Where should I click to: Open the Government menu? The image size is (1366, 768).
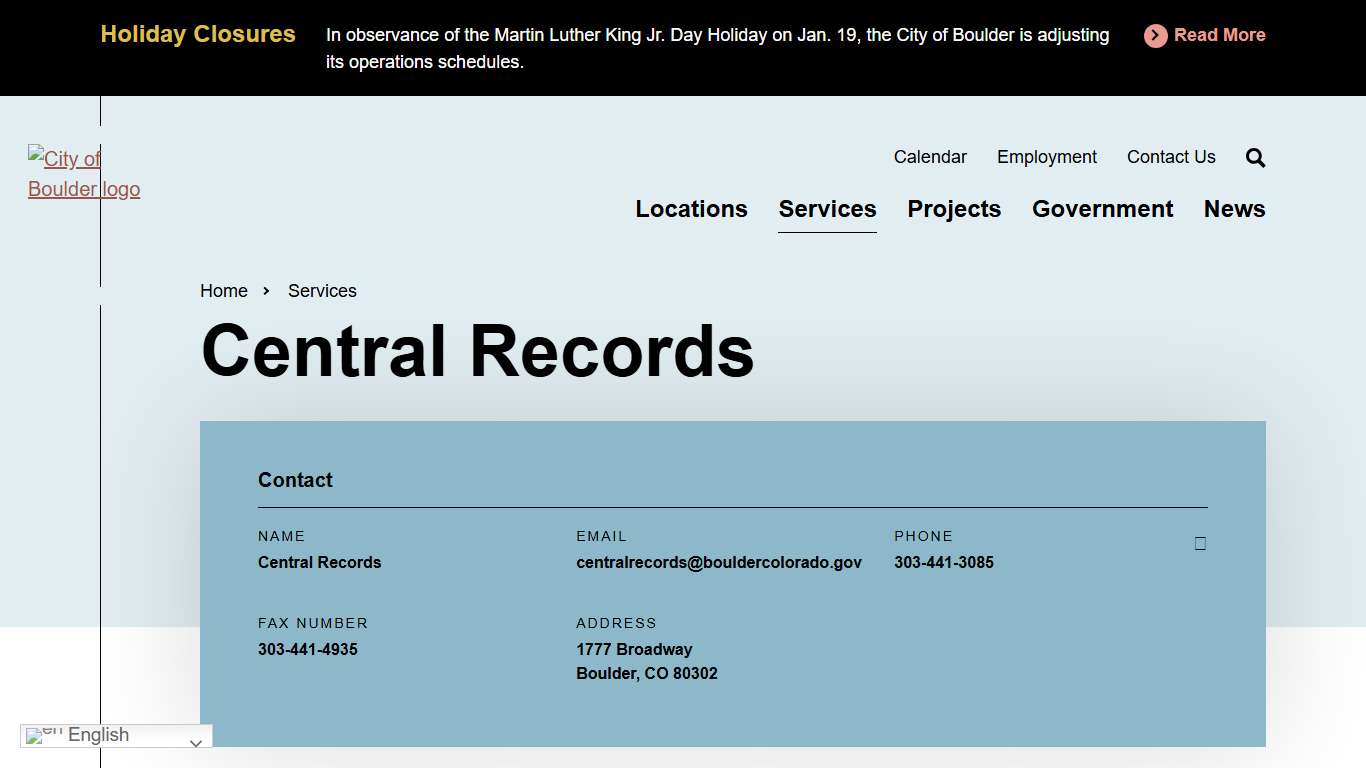pos(1102,209)
